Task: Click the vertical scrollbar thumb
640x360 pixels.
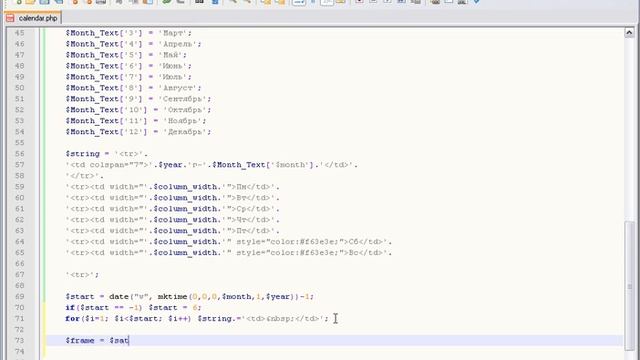Action: (x=629, y=285)
